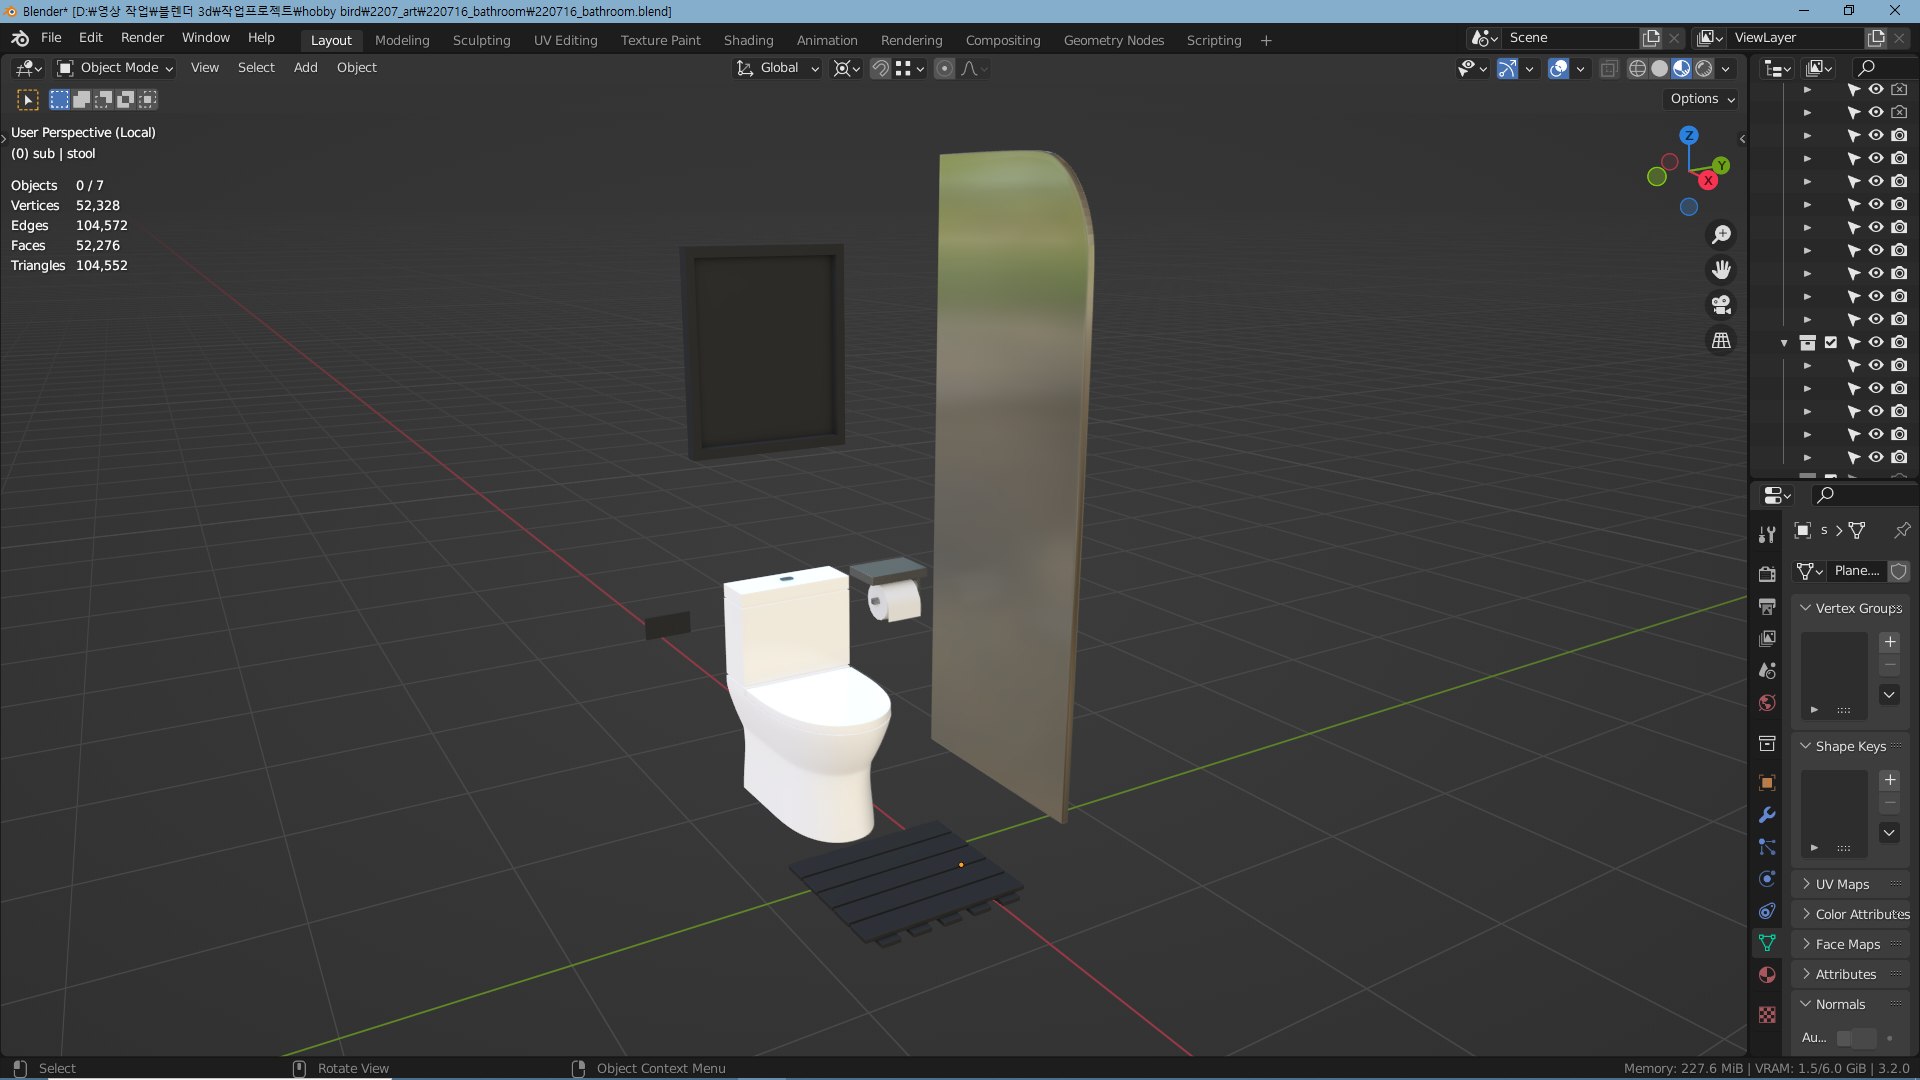Click the Z axis on navigation gizmo
This screenshot has height=1080, width=1920.
coord(1688,136)
